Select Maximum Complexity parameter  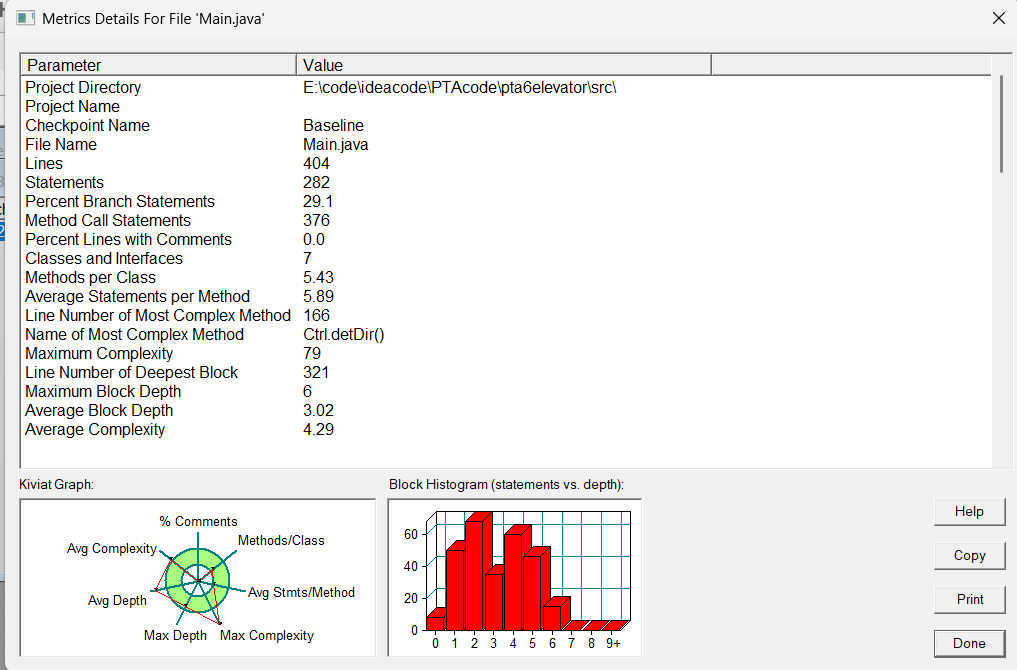tap(99, 353)
